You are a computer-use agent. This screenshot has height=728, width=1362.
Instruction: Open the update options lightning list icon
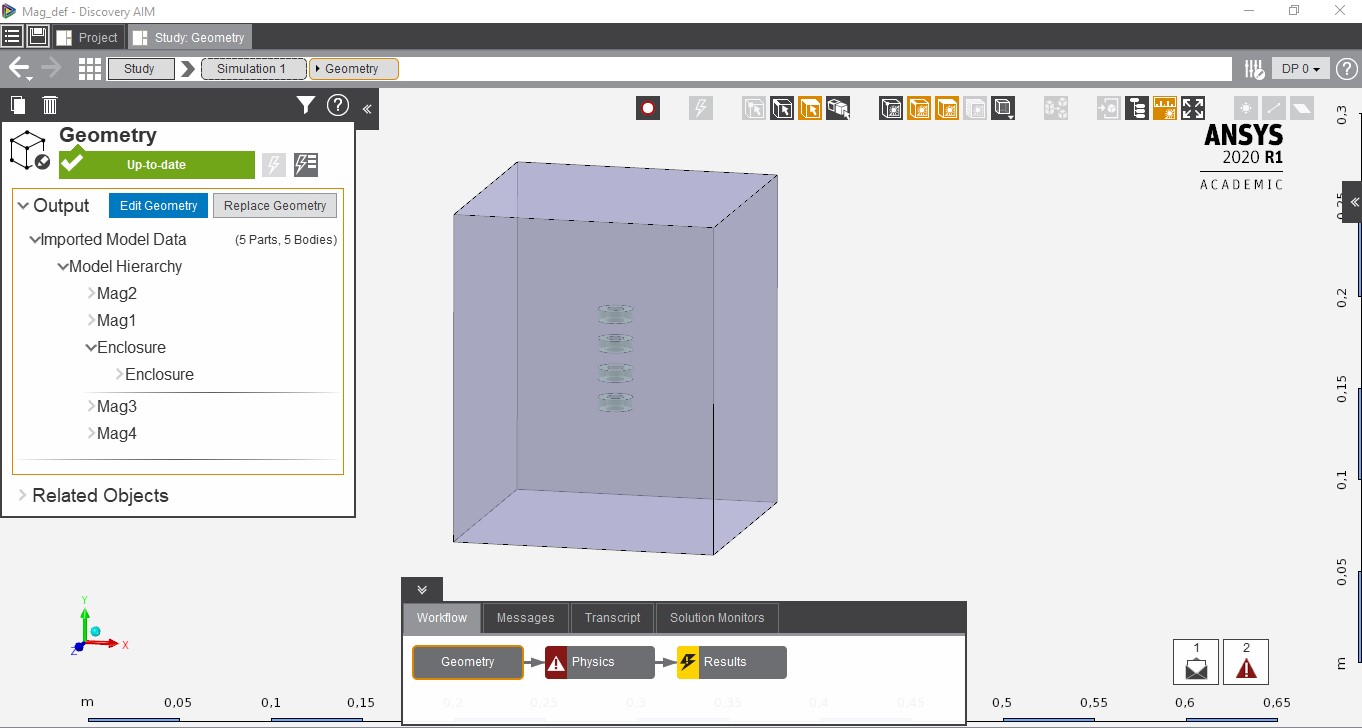point(306,165)
